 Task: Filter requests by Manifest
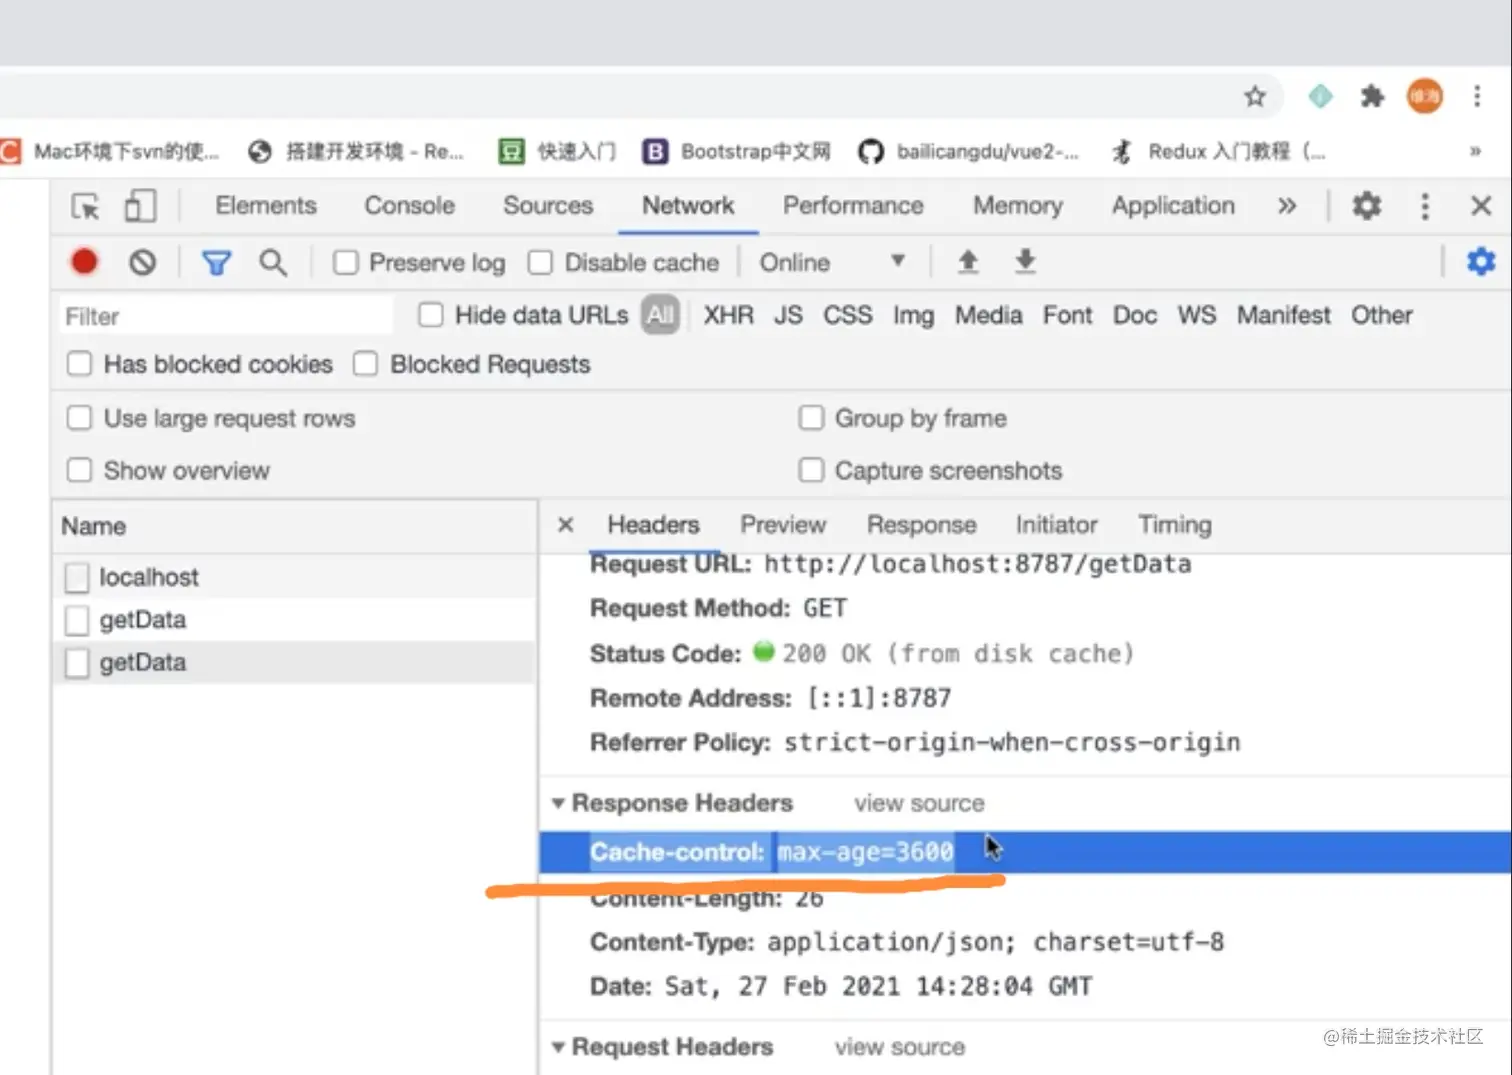click(x=1284, y=315)
